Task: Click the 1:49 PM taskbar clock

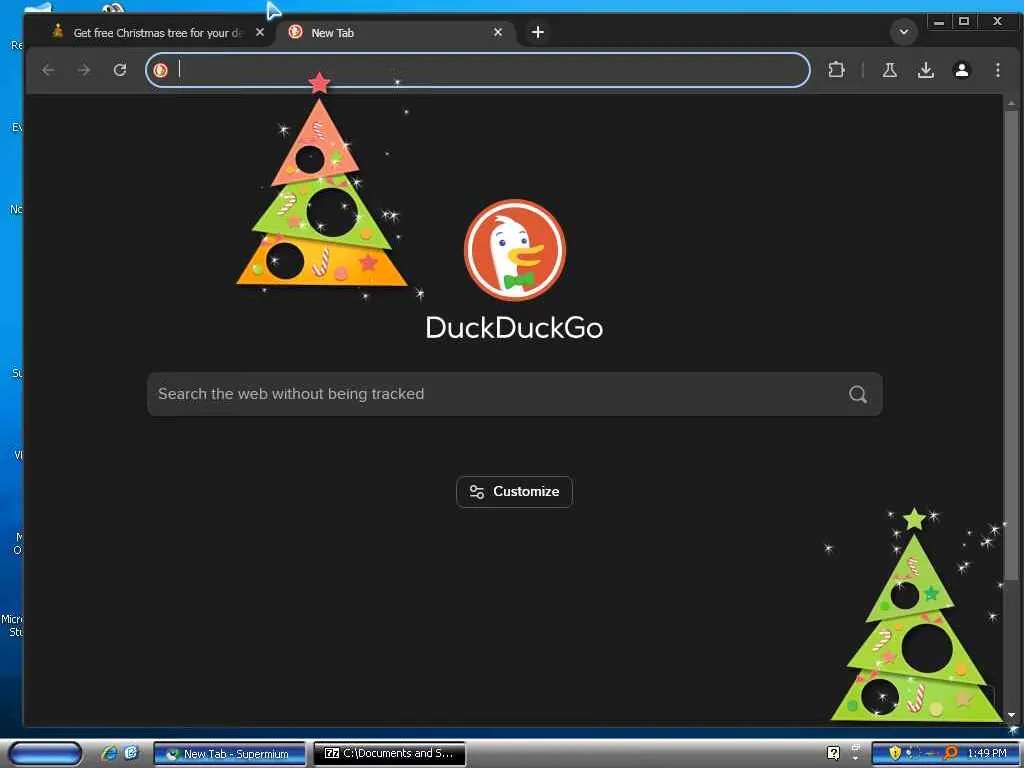Action: click(x=987, y=753)
